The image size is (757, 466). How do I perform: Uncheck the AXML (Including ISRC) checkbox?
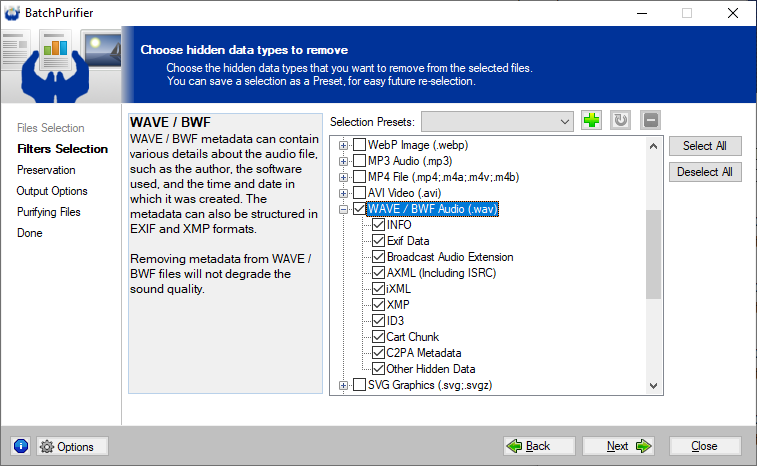(x=378, y=272)
